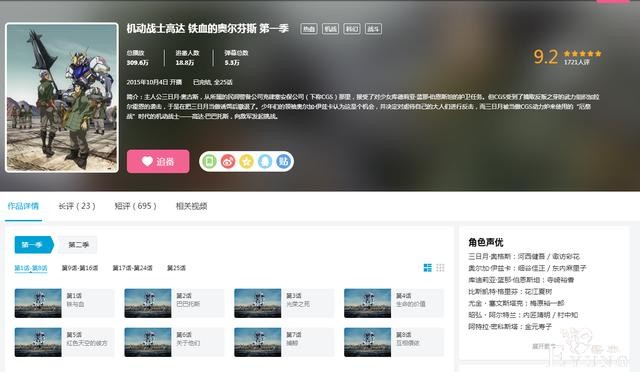Image resolution: width=640 pixels, height=372 pixels.
Task: Open the 第1话 episode thumbnail
Action: tap(38, 303)
